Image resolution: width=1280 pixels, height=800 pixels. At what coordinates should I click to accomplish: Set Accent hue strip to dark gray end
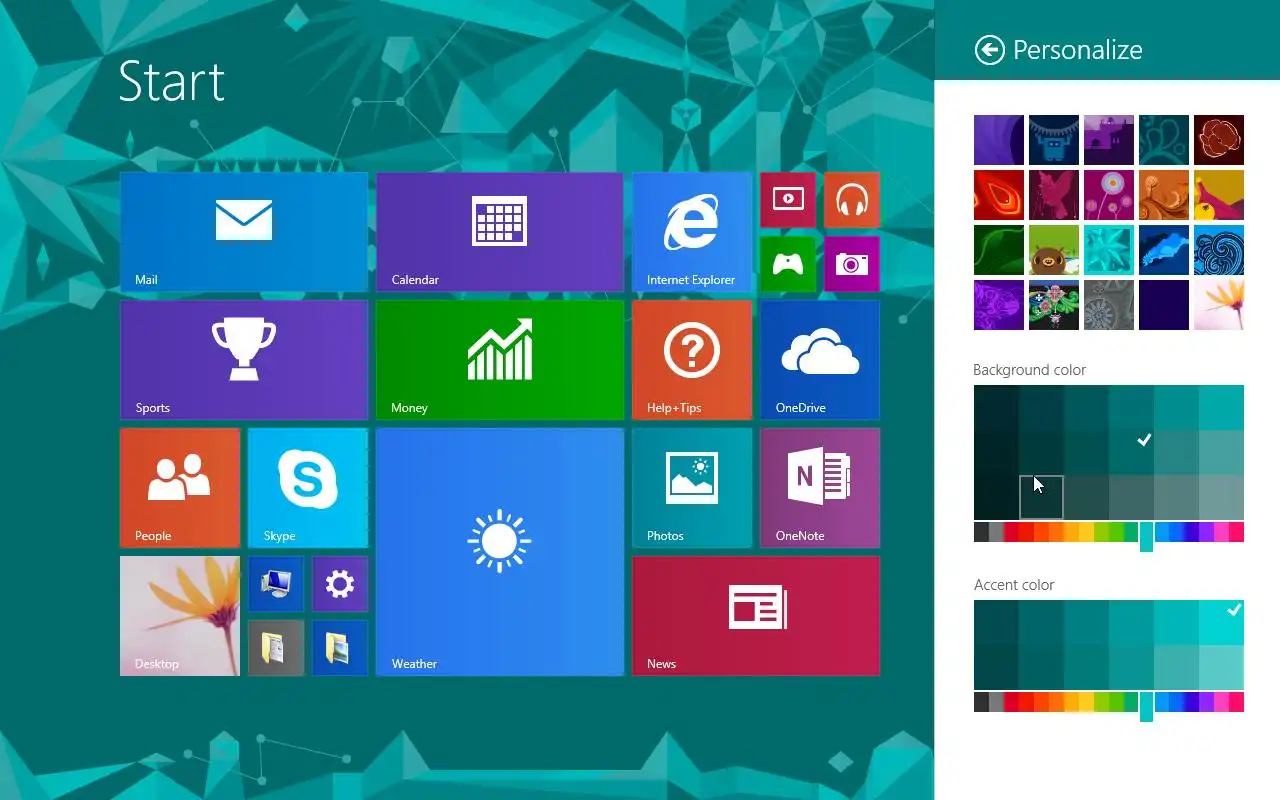point(981,702)
